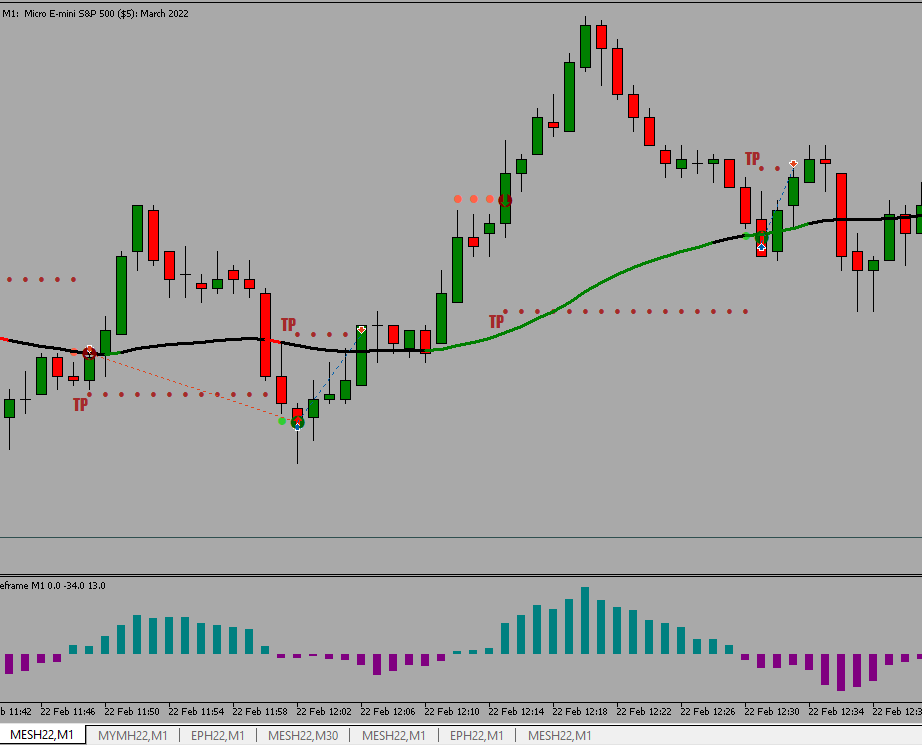This screenshot has width=922, height=746.
Task: Click the '22 Feb 11:58' time axis label
Action: coord(260,711)
